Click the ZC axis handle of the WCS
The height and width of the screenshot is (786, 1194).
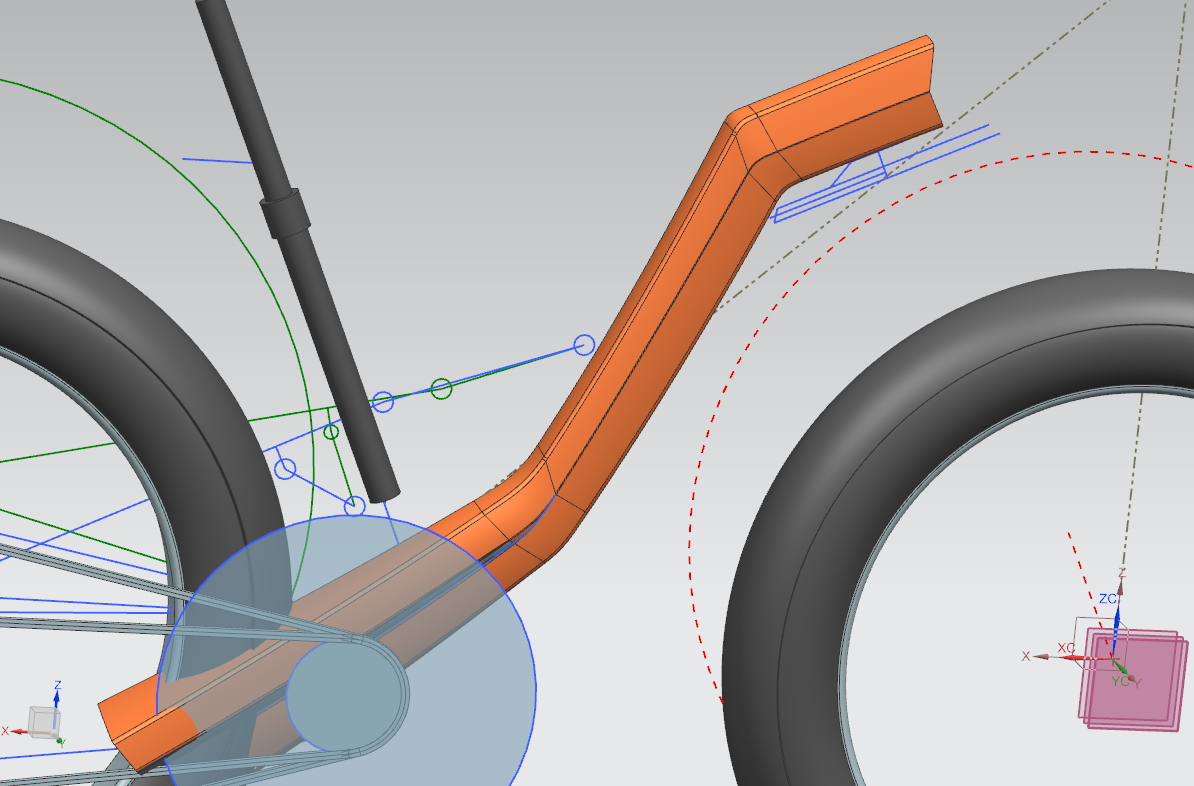coord(1116,613)
